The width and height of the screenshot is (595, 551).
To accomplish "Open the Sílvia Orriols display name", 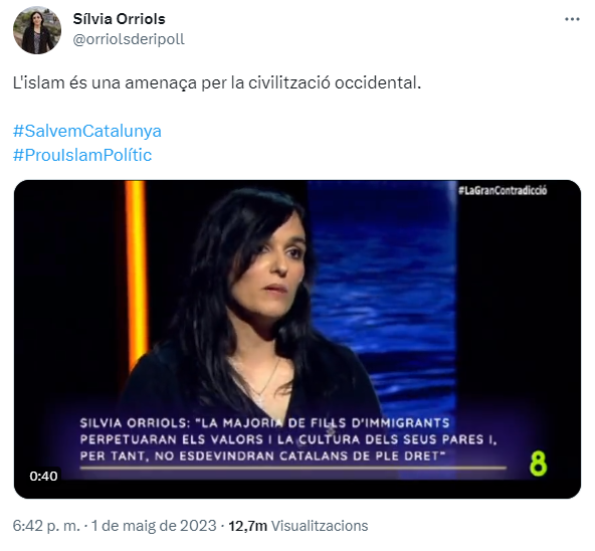I will click(x=119, y=19).
